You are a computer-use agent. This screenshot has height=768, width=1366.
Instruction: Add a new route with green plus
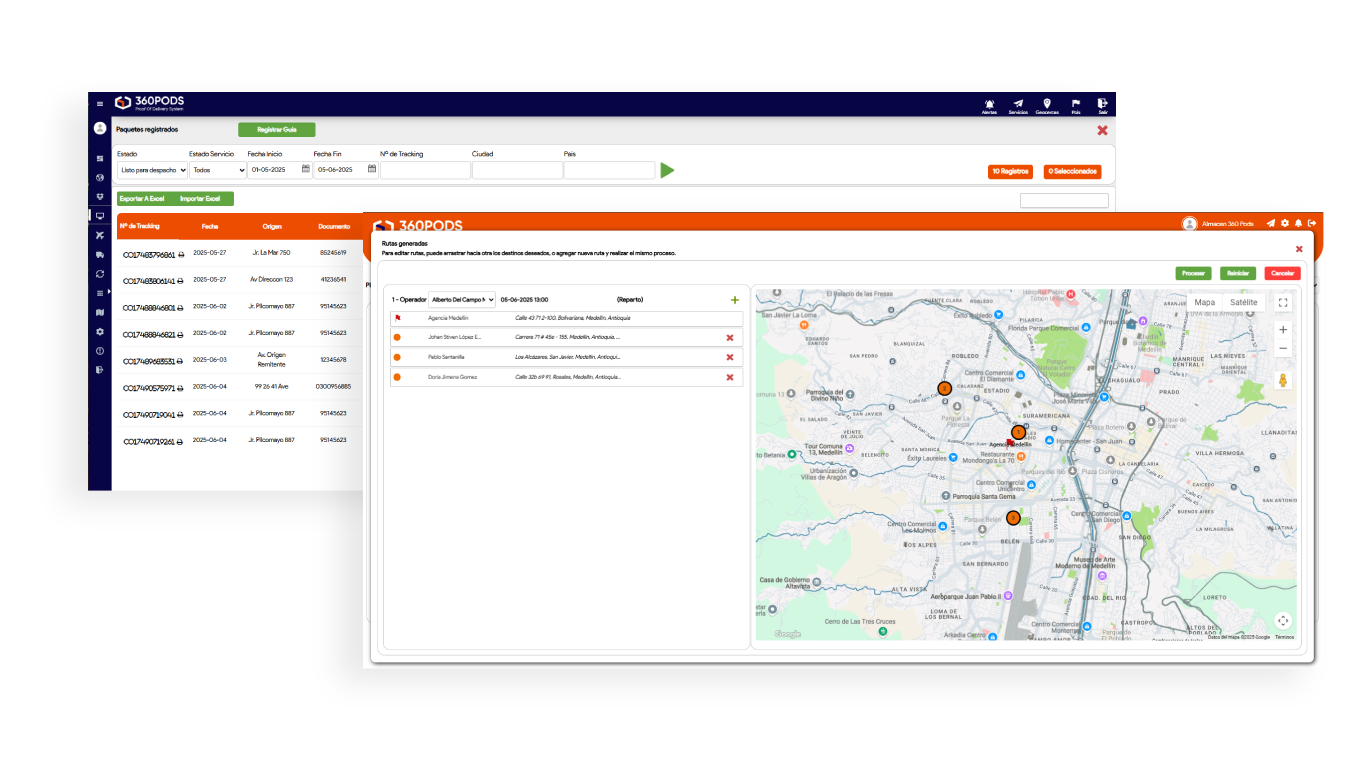[735, 300]
